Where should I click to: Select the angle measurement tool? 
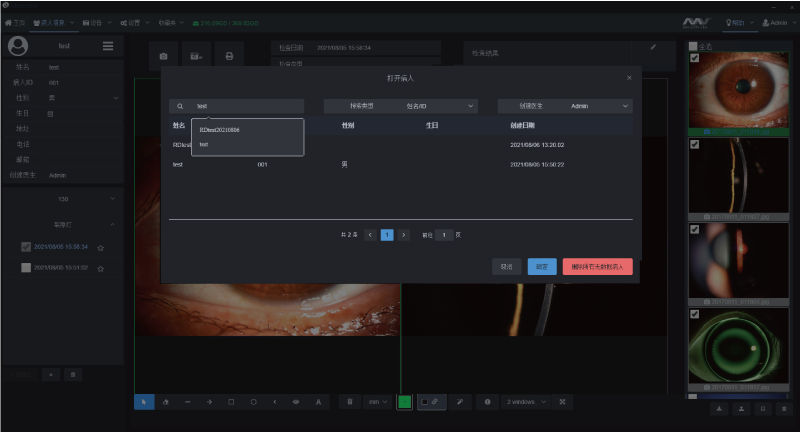pyautogui.click(x=275, y=402)
